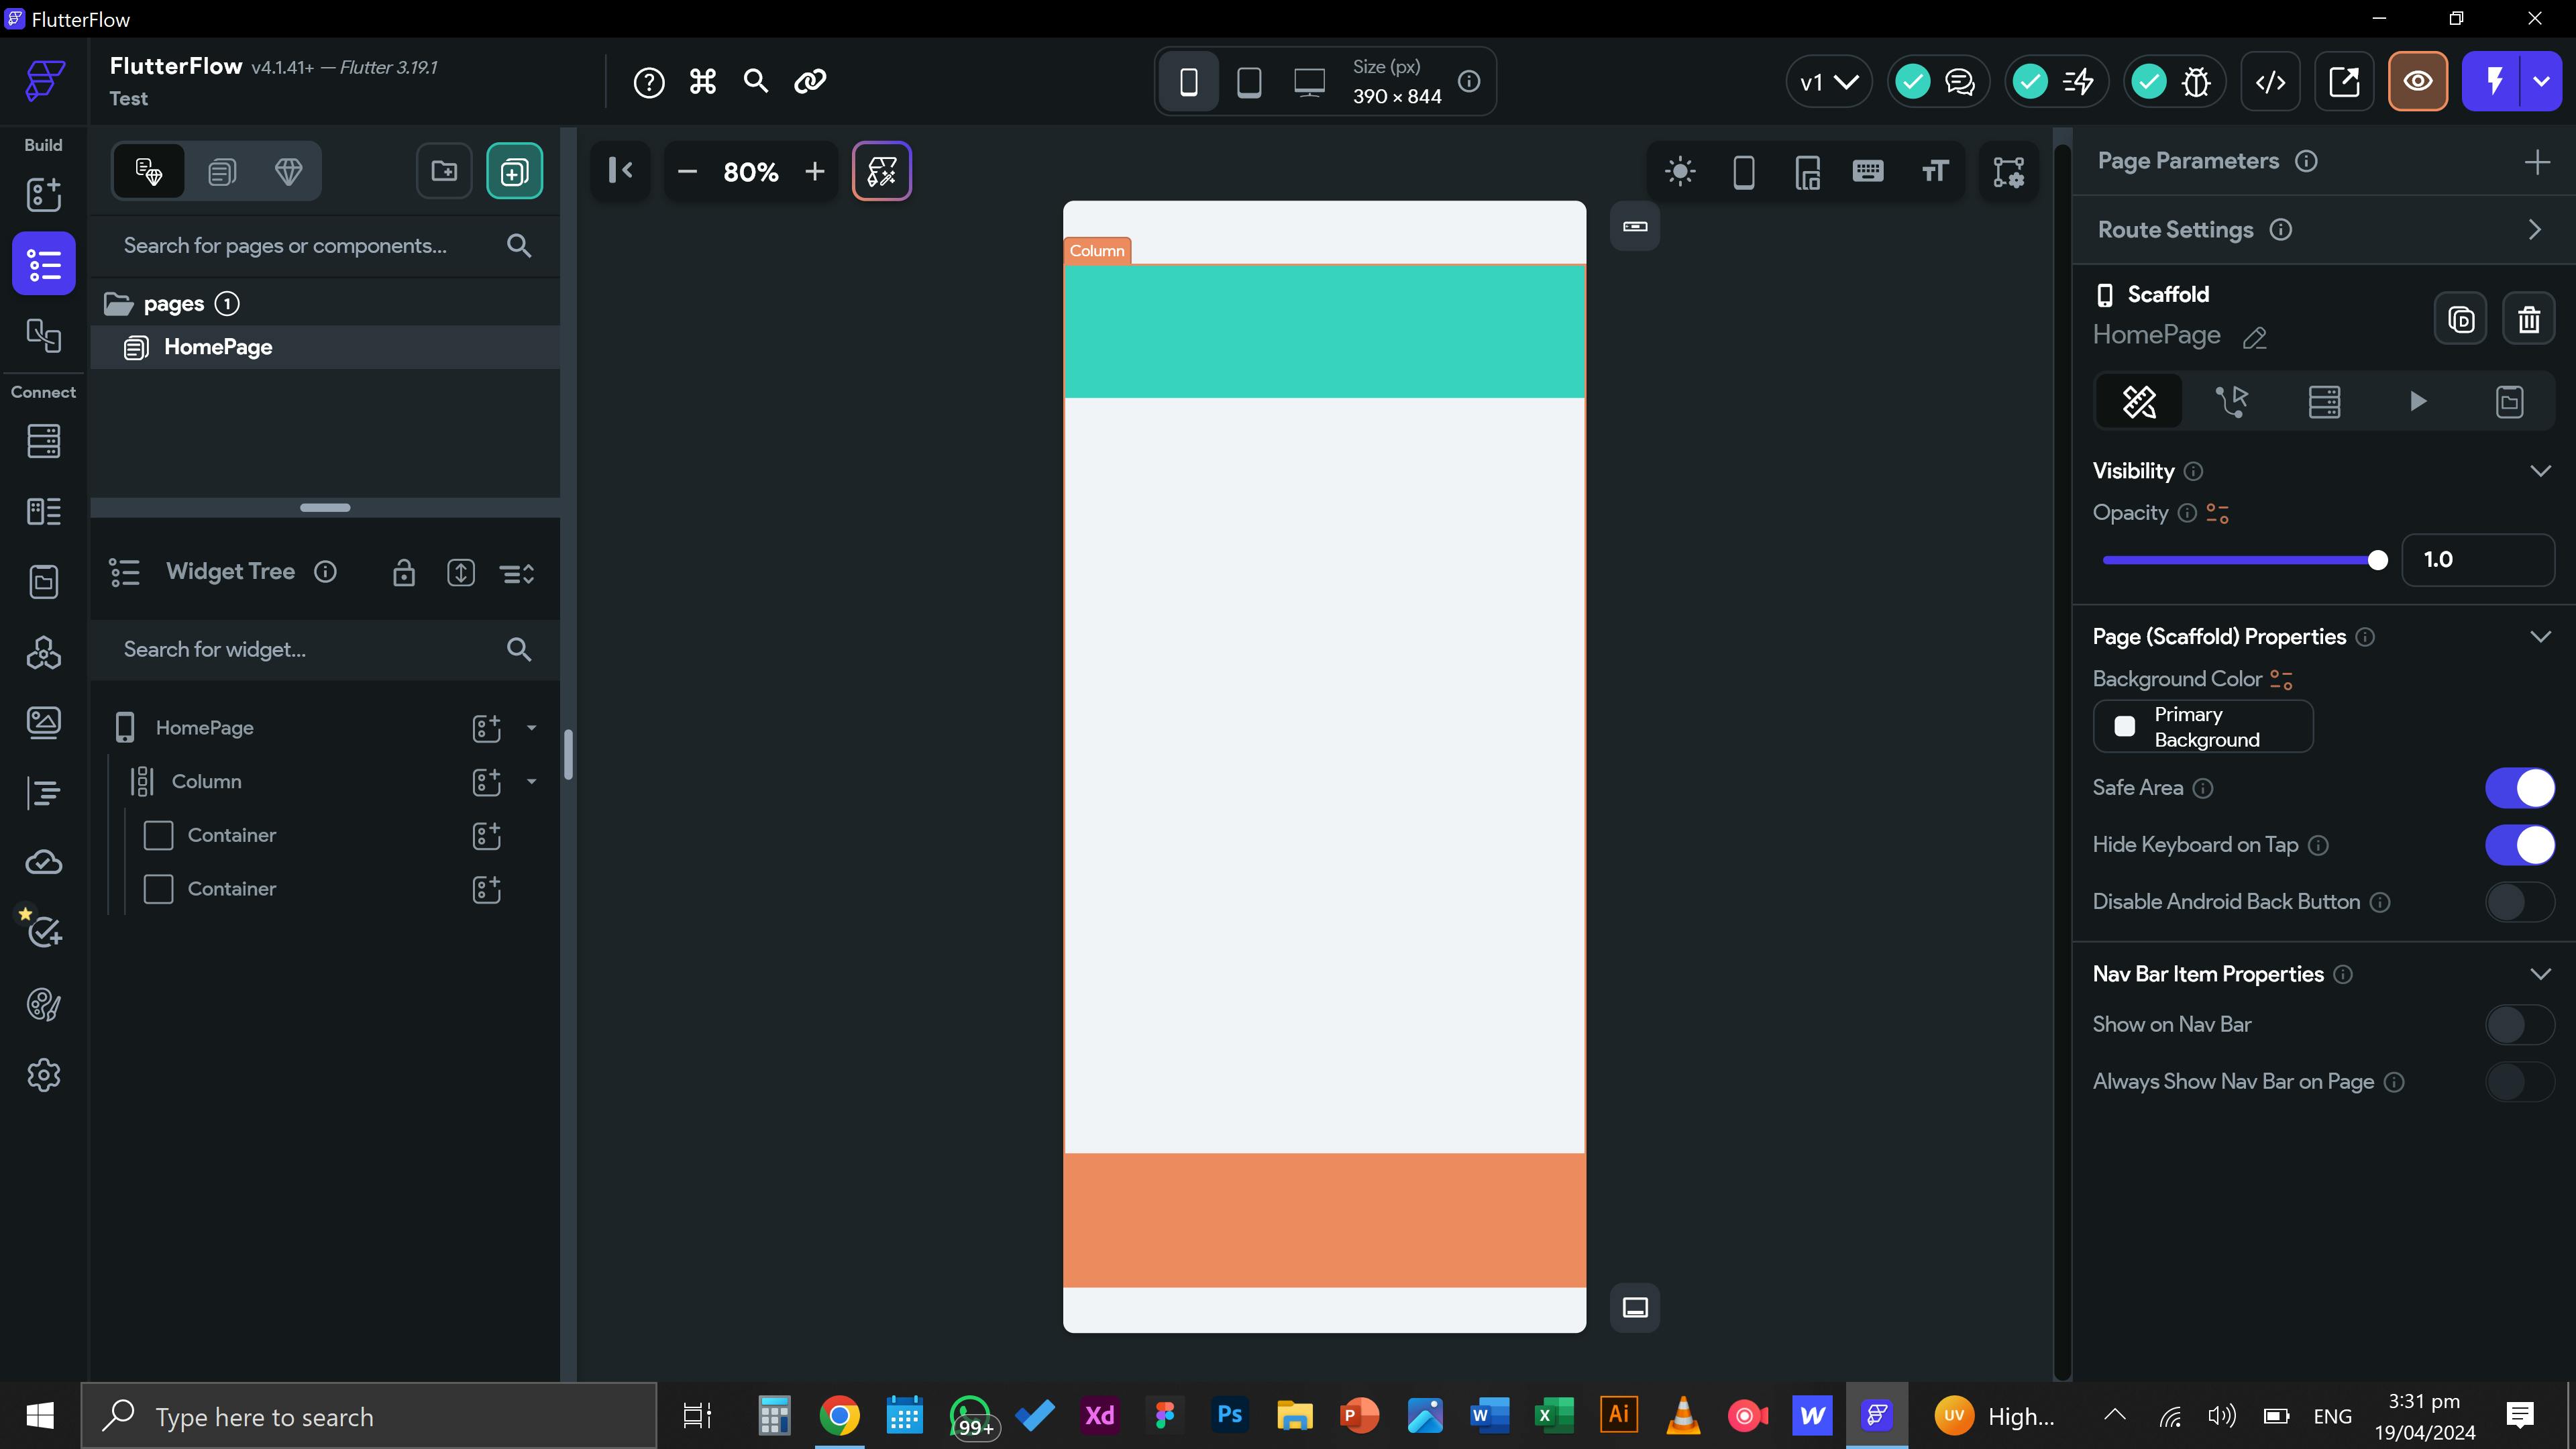Click the keyboard shortcuts command icon

703,81
